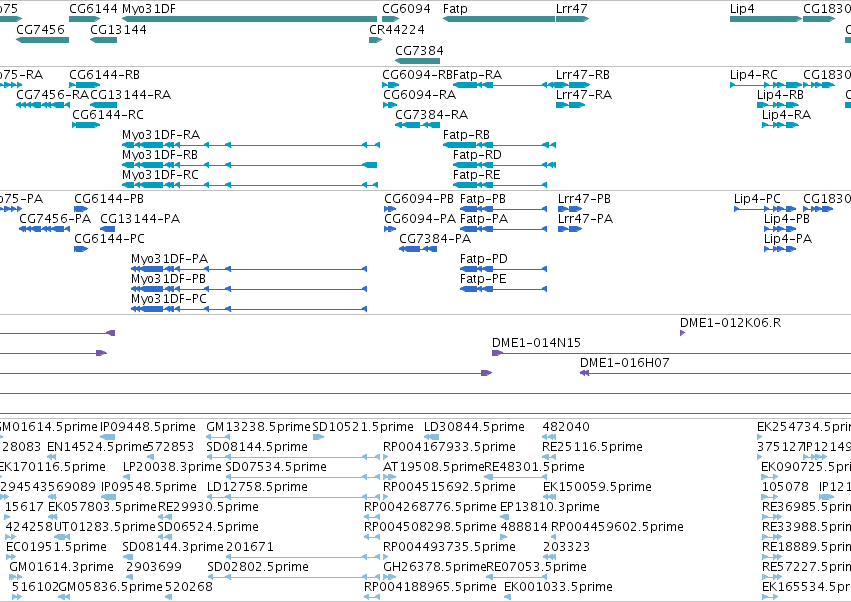Click transcript Lrr47-RB

coord(573,85)
